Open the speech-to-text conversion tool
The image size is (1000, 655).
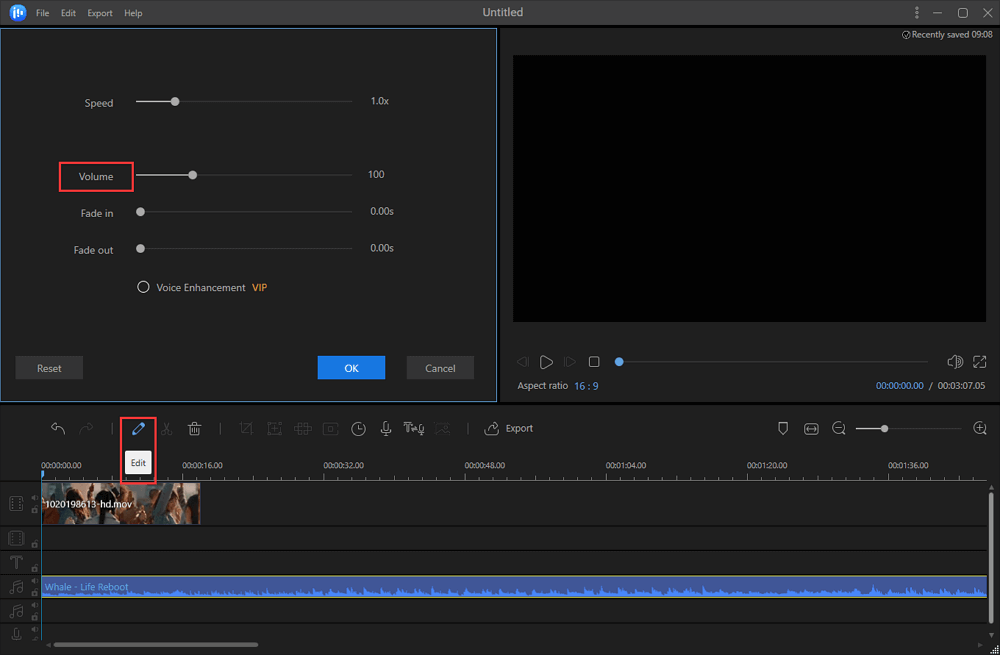[414, 428]
